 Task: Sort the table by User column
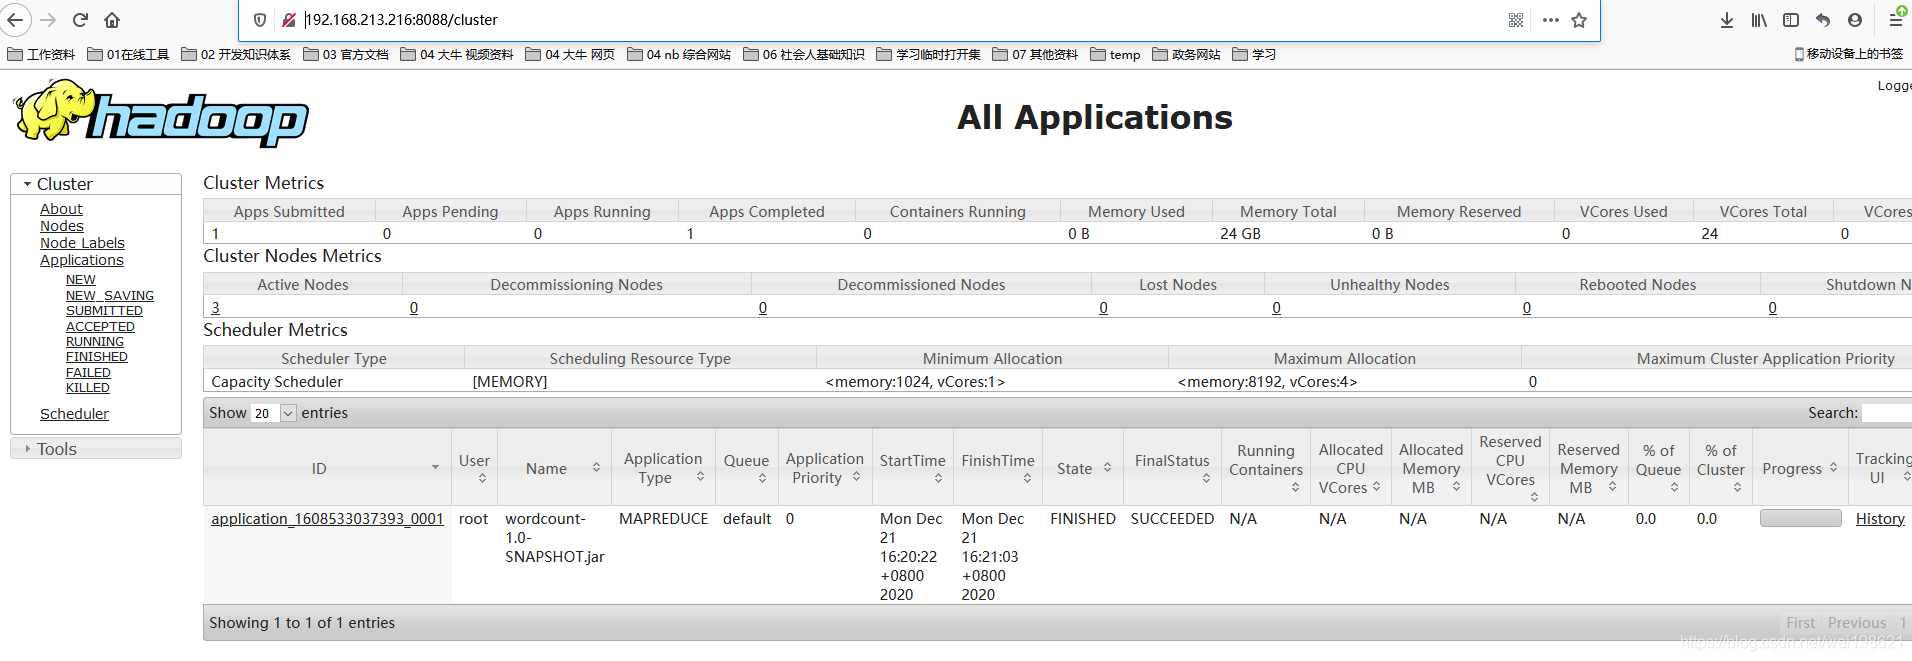coord(474,468)
